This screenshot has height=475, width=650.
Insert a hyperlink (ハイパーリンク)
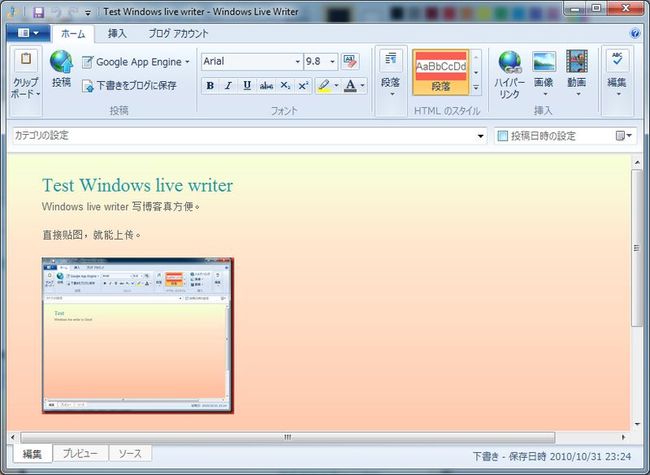pyautogui.click(x=509, y=75)
